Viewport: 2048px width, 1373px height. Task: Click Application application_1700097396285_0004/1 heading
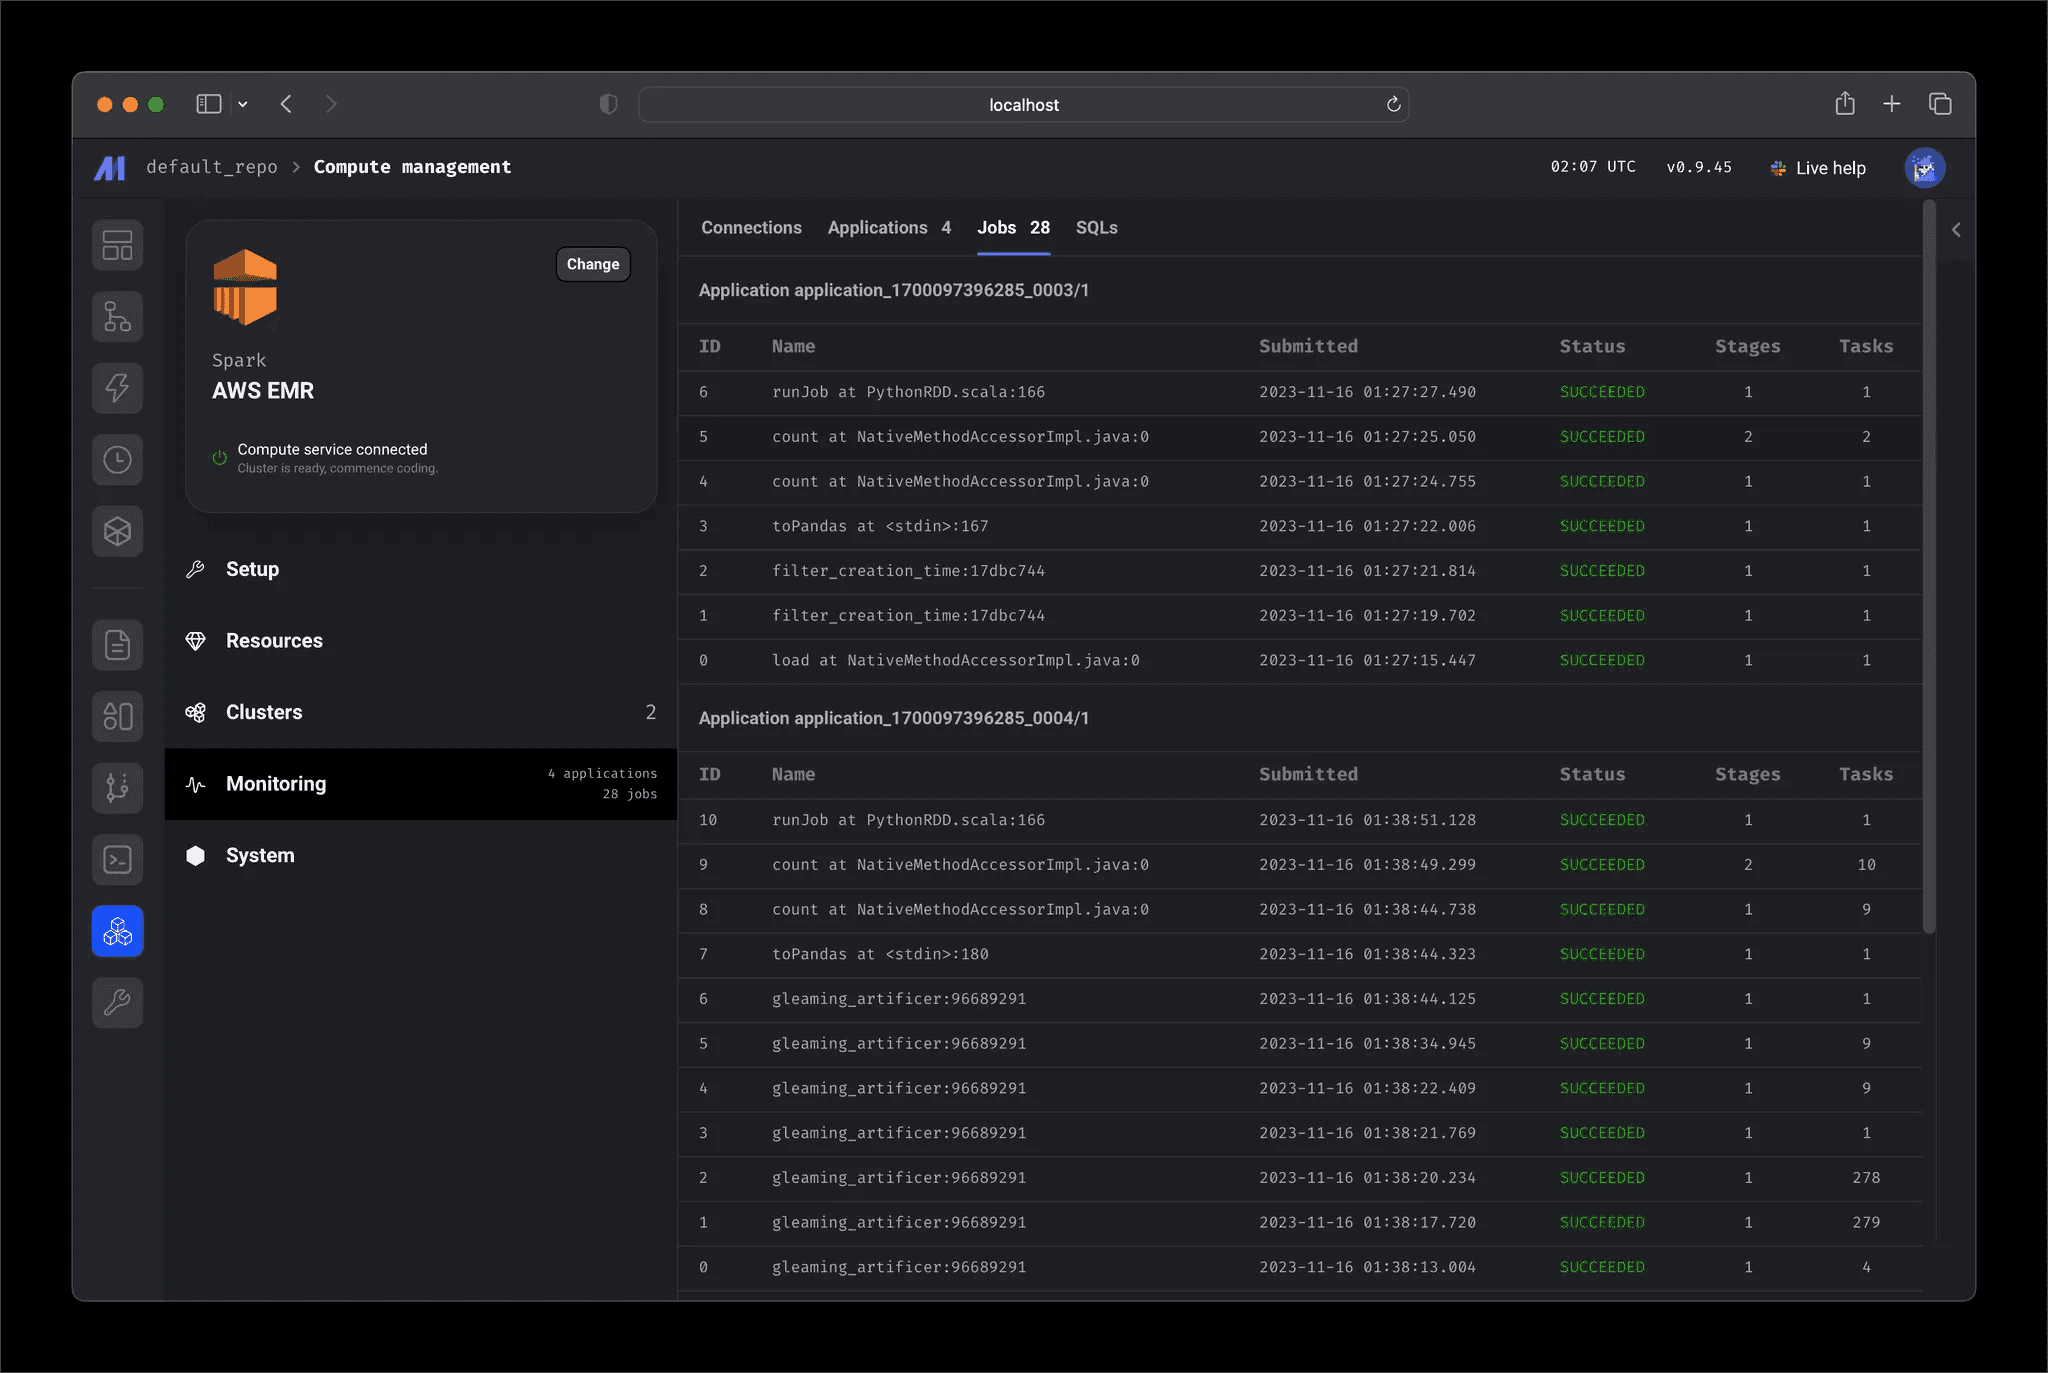pos(894,718)
